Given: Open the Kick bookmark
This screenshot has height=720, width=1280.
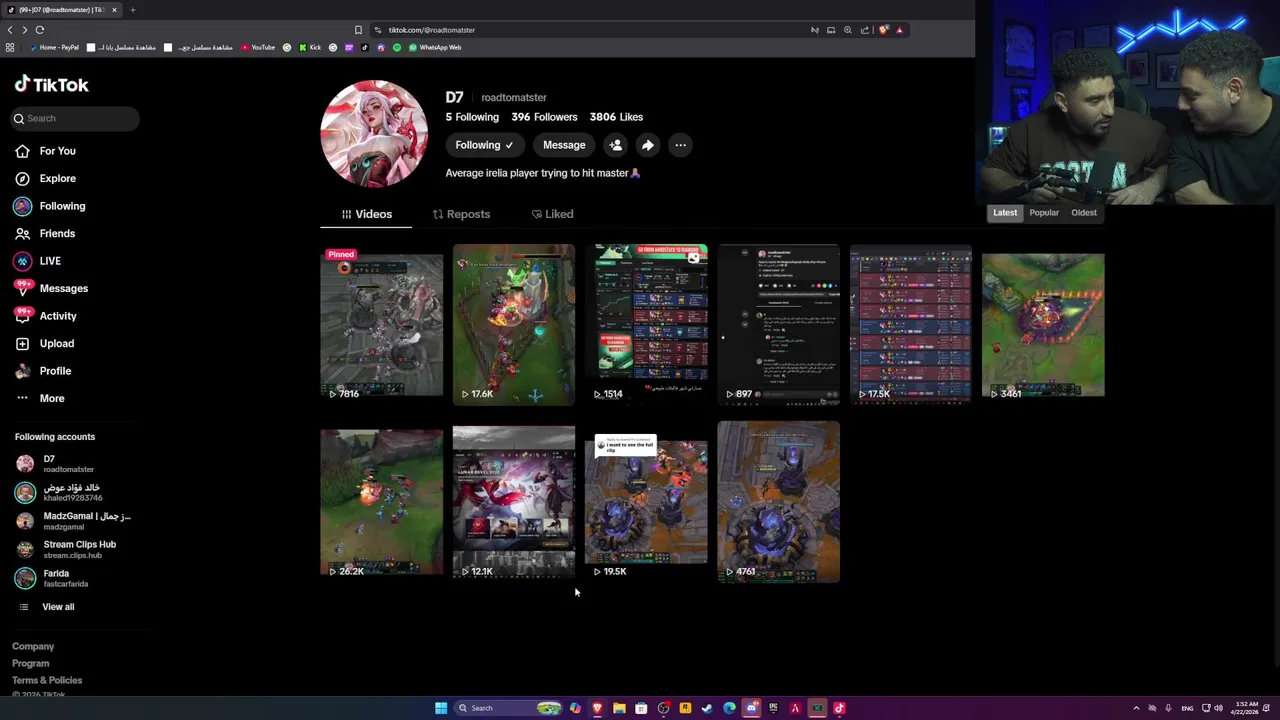Looking at the screenshot, I should tap(310, 47).
